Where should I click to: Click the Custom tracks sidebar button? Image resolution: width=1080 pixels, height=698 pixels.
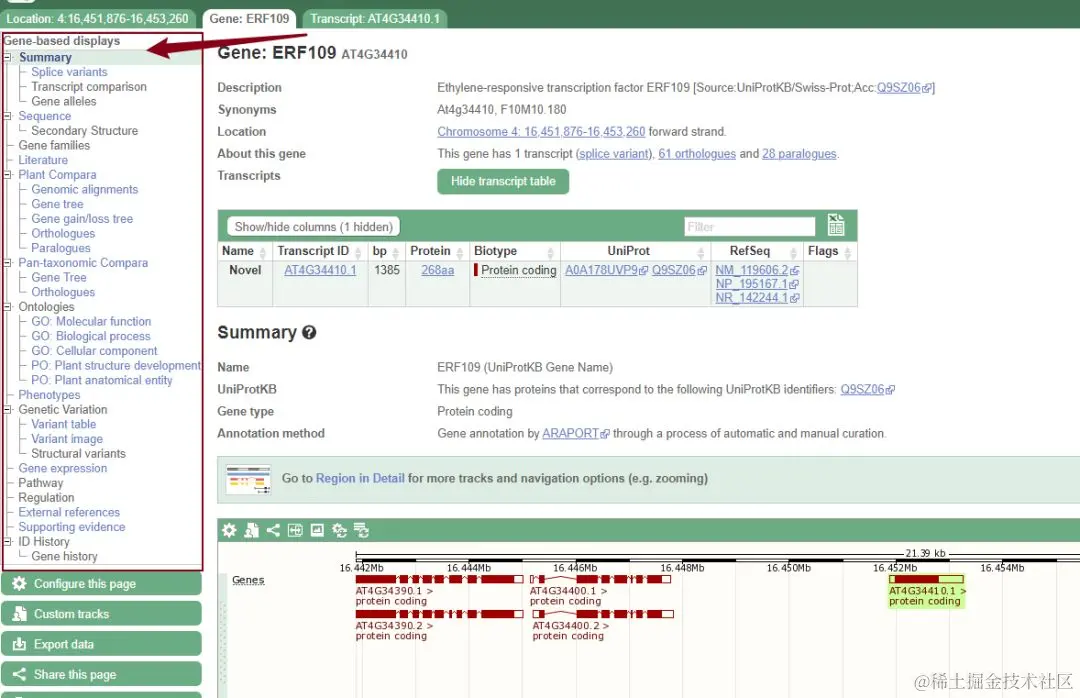point(101,614)
